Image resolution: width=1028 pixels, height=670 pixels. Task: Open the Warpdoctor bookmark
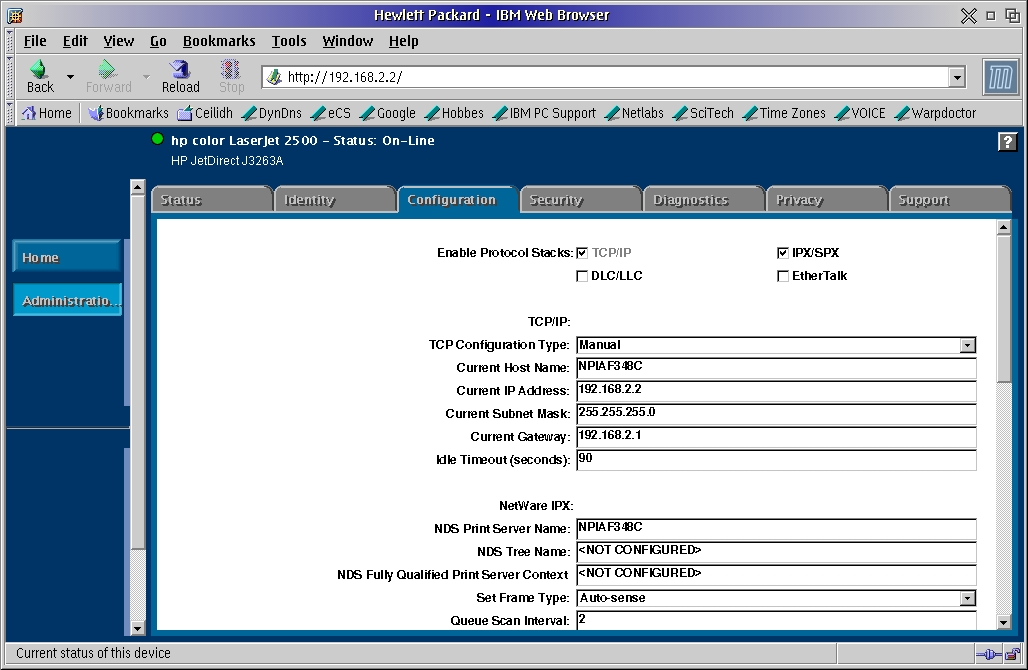pyautogui.click(x=936, y=113)
